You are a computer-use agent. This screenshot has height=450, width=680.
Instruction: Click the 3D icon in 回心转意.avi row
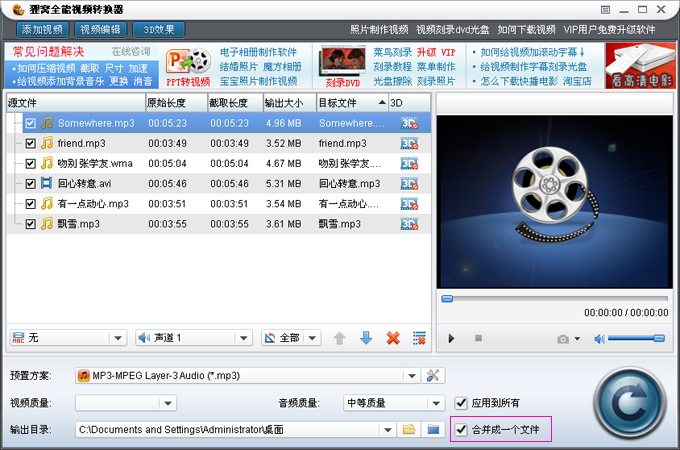[409, 184]
